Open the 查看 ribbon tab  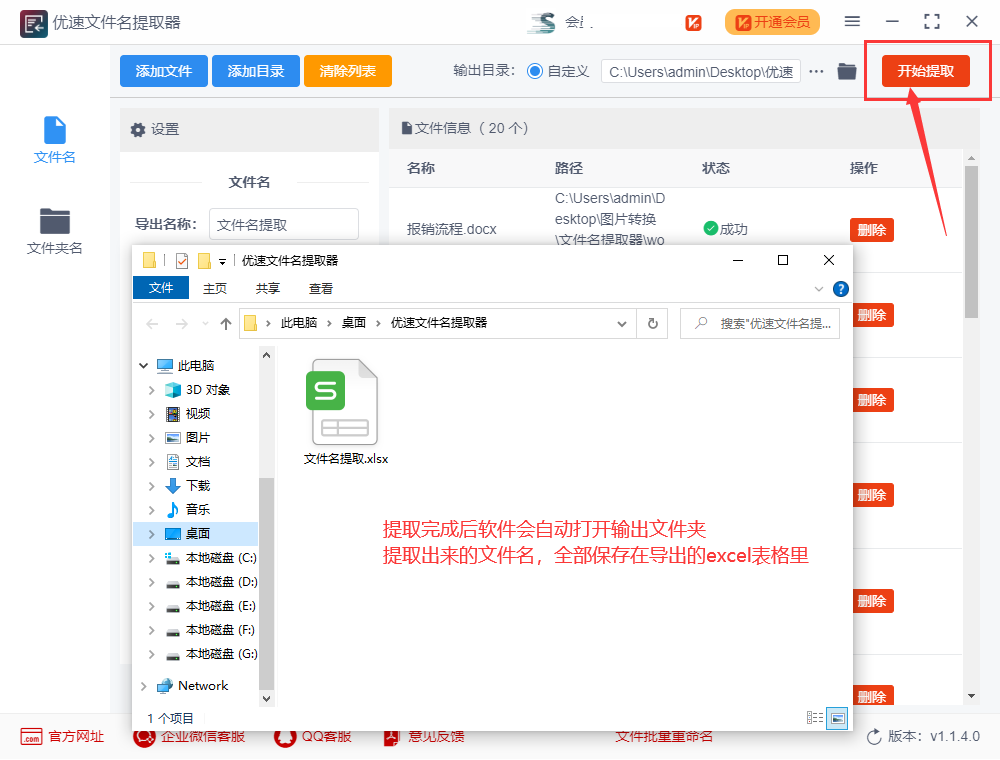coord(321,289)
